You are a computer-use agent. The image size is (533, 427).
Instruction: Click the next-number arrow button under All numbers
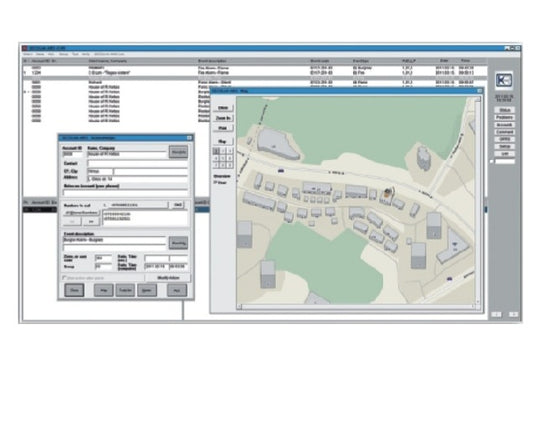pos(91,222)
